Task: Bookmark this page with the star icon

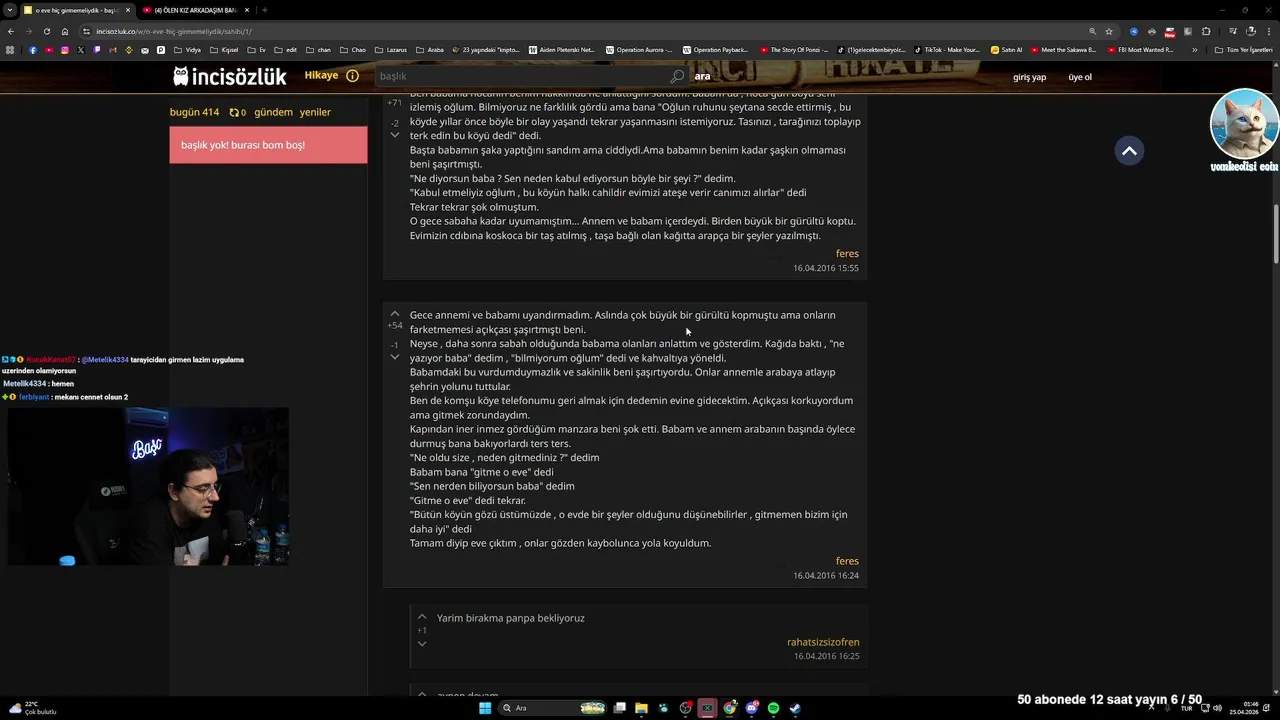Action: (x=1109, y=31)
